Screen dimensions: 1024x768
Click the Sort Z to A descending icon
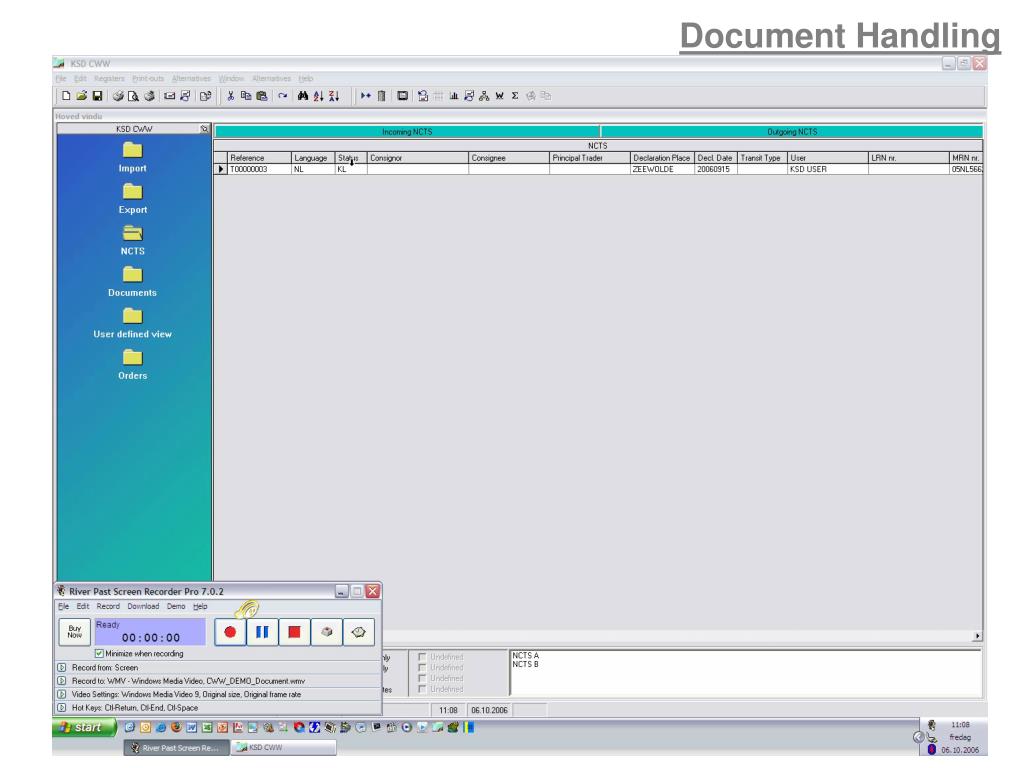coord(334,96)
